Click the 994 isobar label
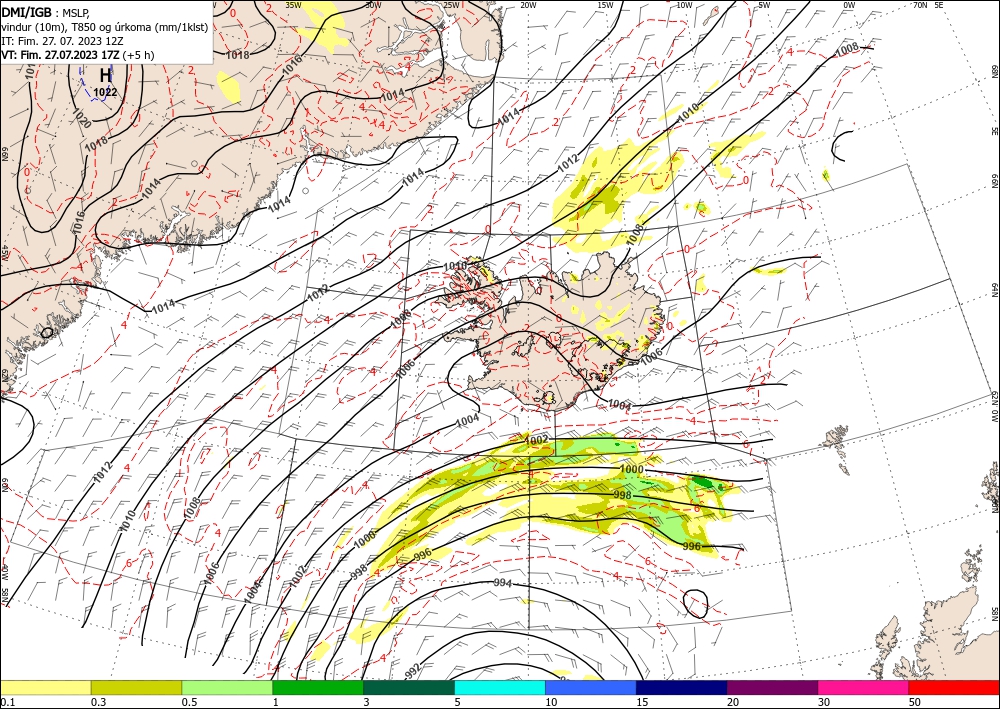The image size is (1000, 709). 503,583
